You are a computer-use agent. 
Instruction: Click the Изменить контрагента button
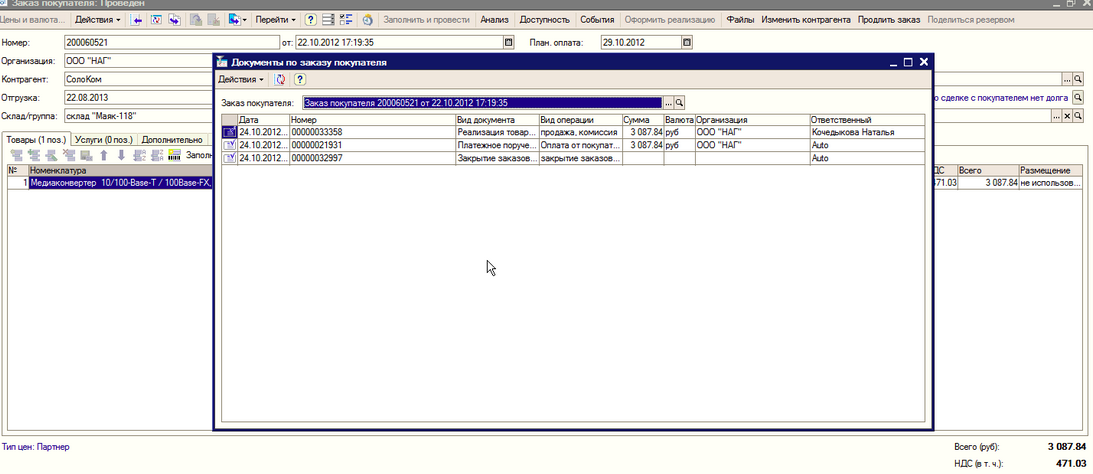[x=806, y=19]
